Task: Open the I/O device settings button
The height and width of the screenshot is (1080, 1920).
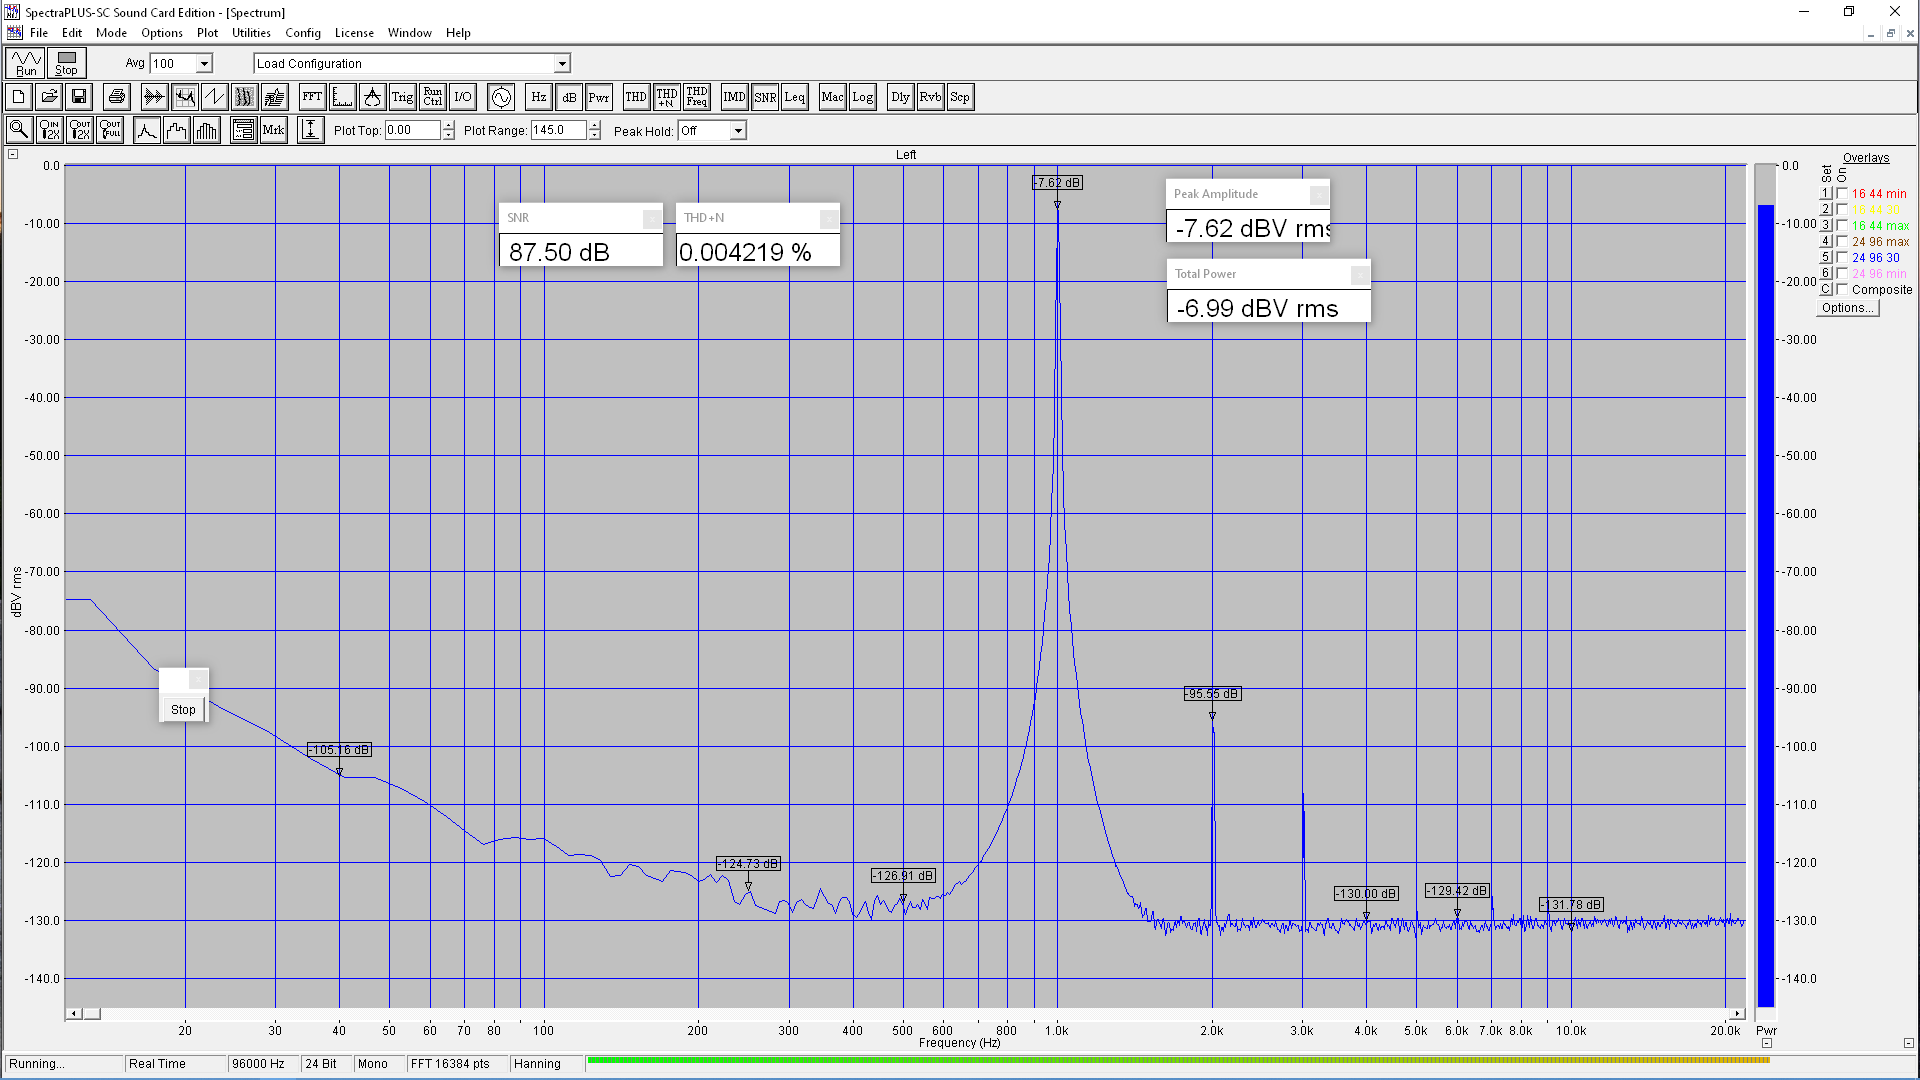Action: (462, 97)
